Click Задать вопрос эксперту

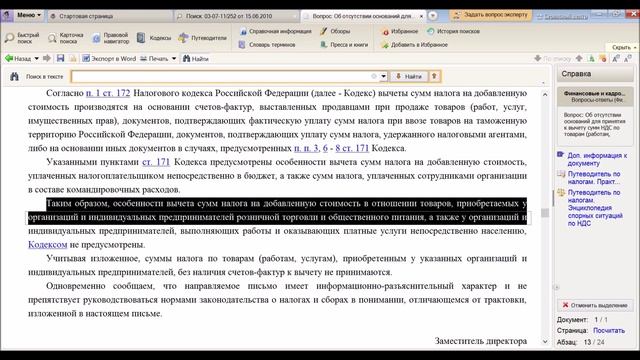[x=491, y=15]
